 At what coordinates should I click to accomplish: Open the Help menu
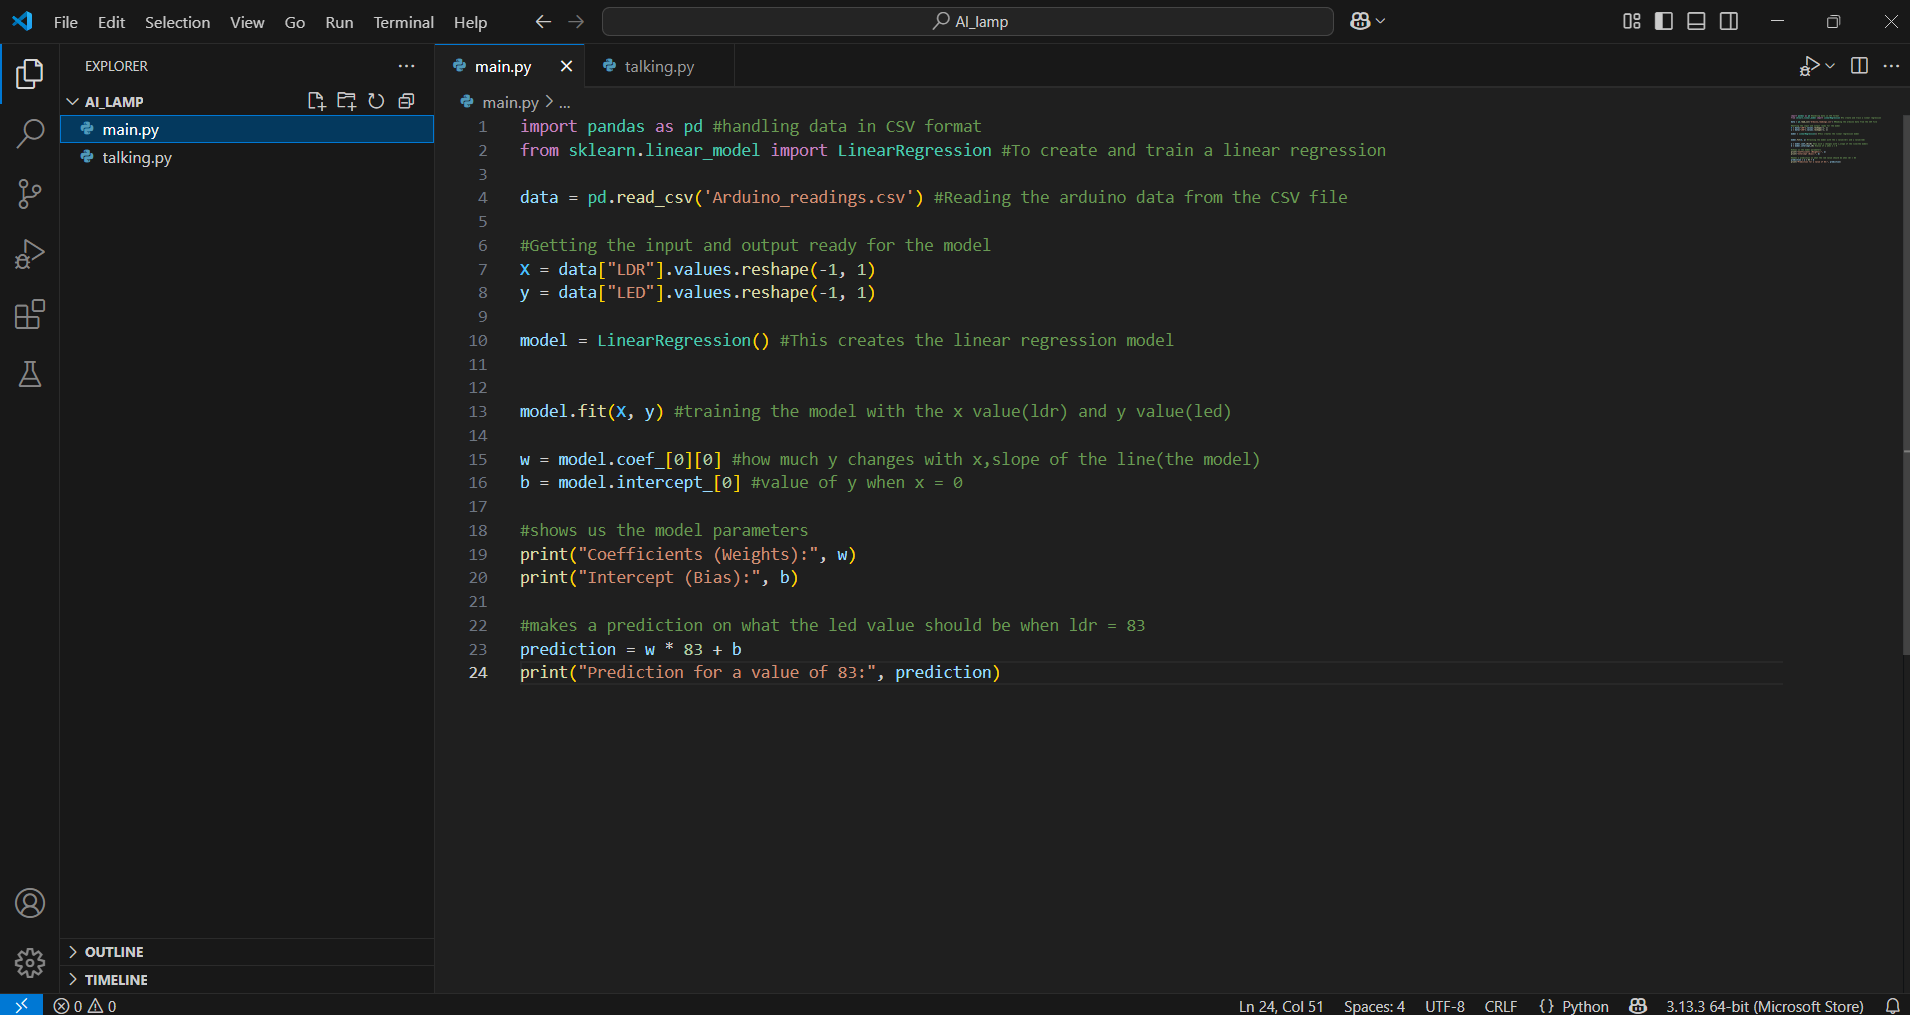click(470, 22)
